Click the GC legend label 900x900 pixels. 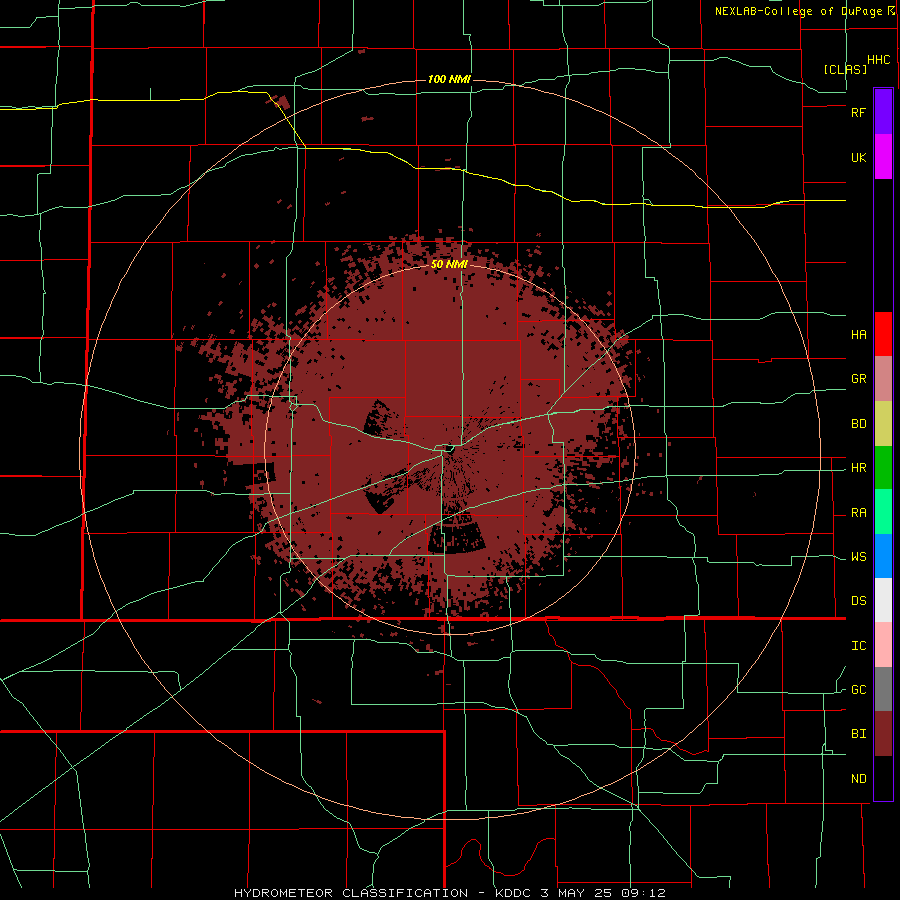click(858, 690)
